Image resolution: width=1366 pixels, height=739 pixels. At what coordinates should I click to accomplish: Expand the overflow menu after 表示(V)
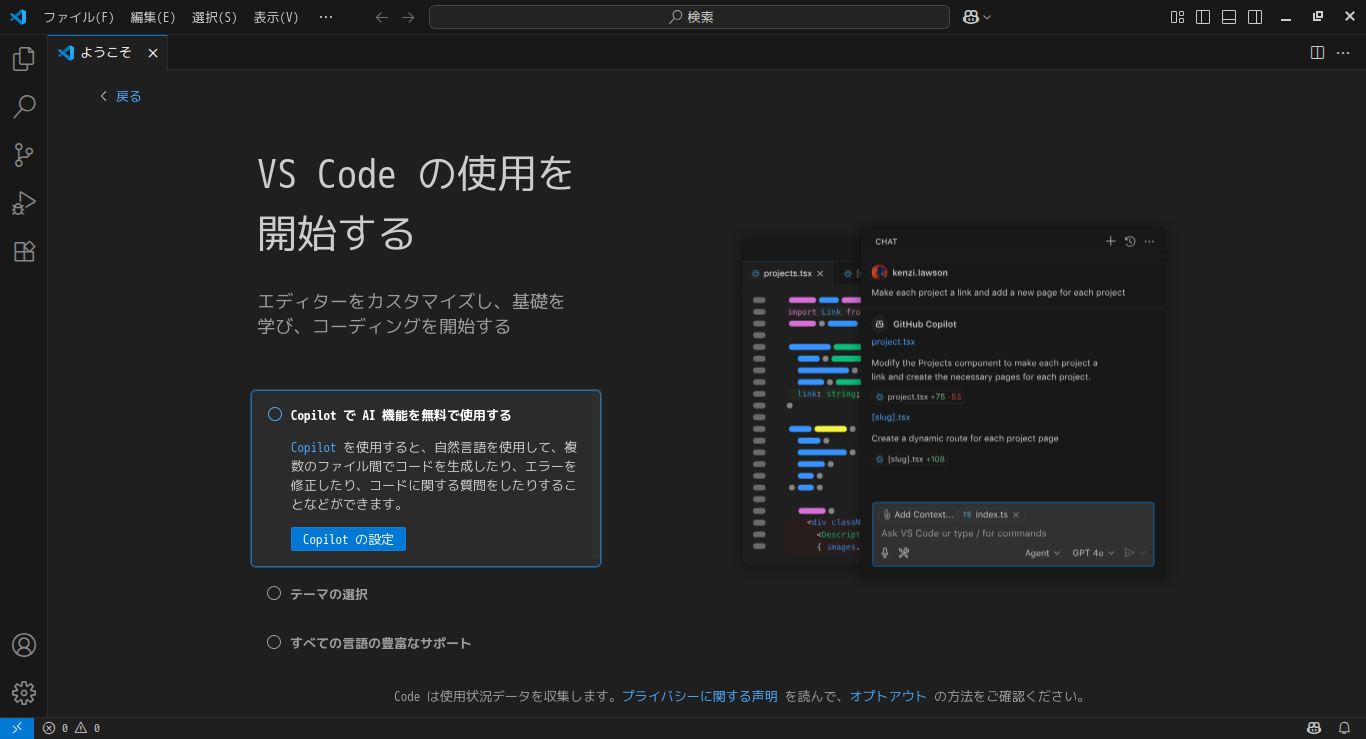326,17
